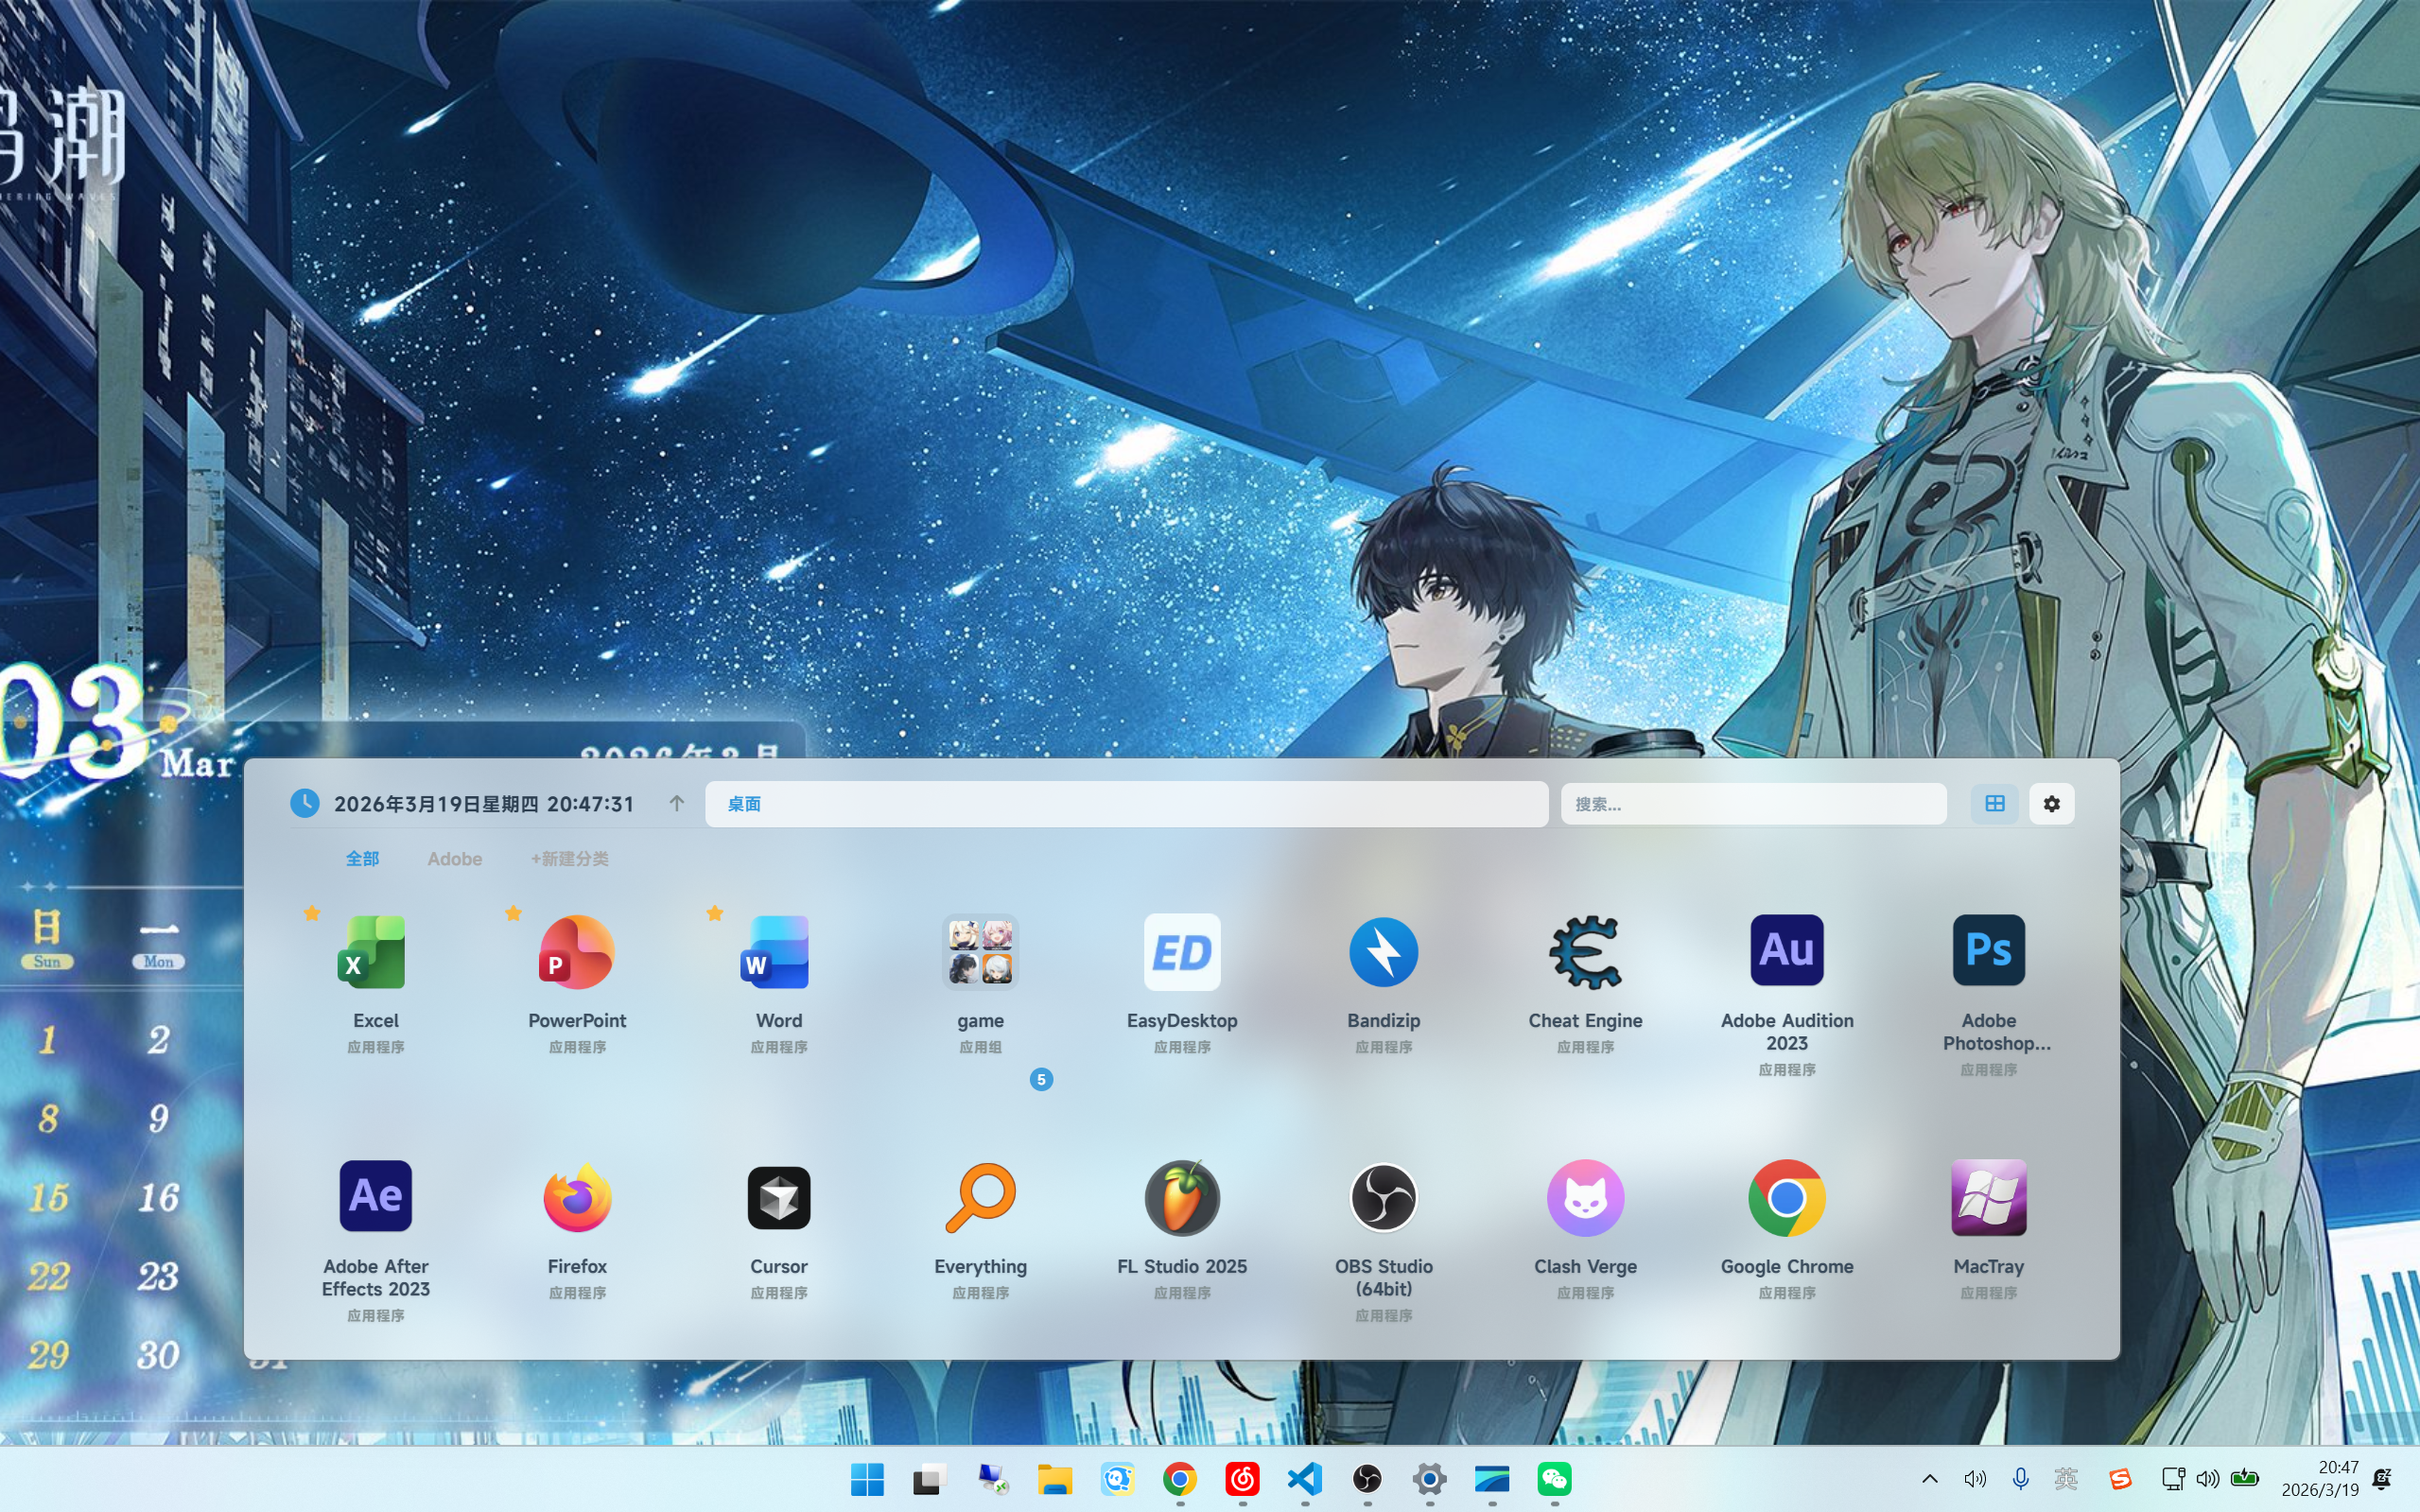
Task: Focus the 搜索 search field
Action: (x=1753, y=804)
